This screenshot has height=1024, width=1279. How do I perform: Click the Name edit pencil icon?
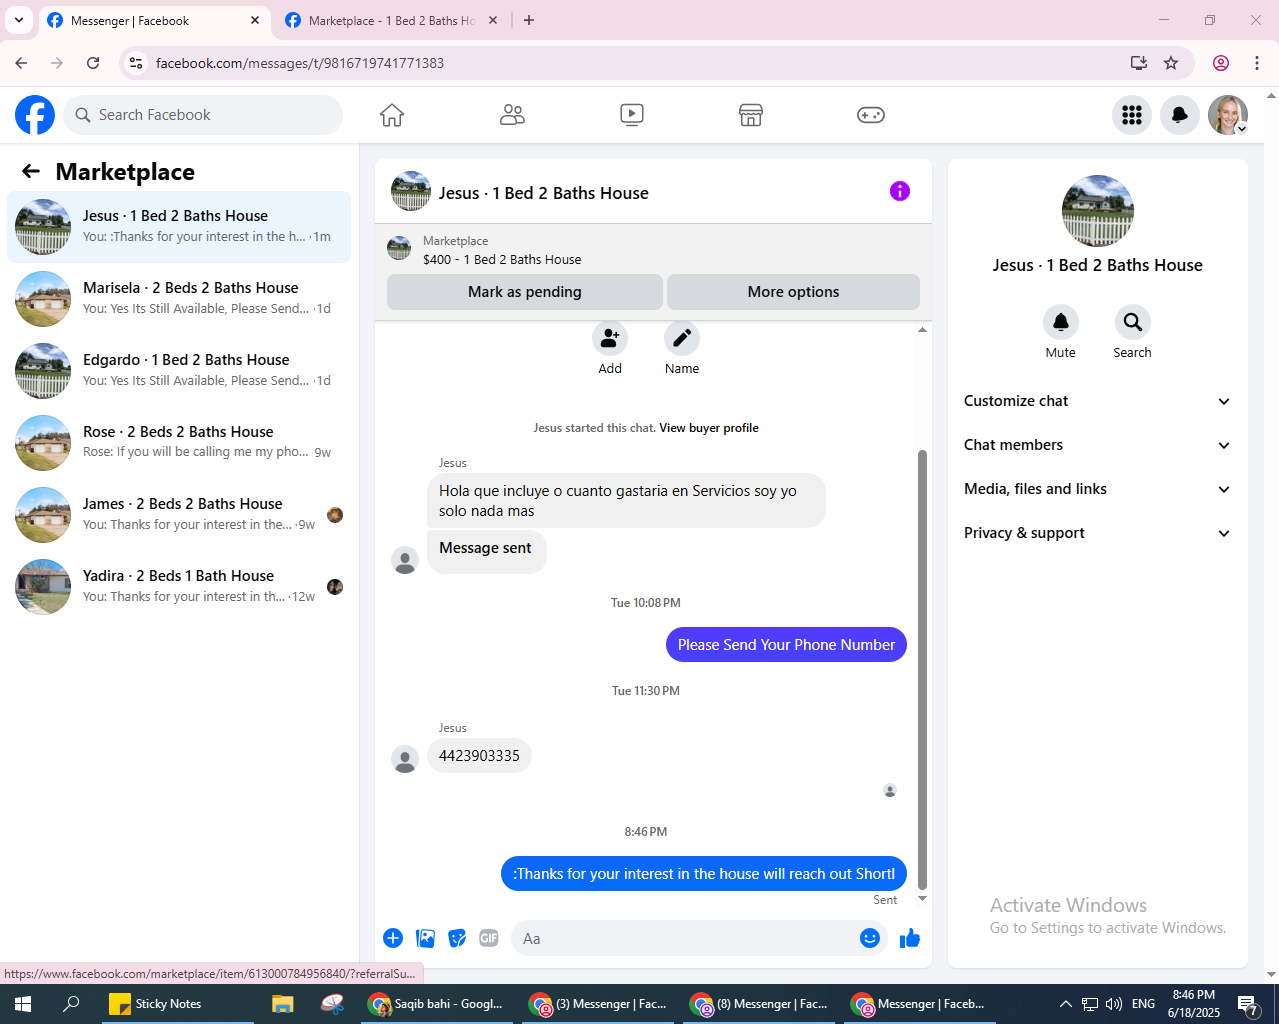[x=682, y=338]
